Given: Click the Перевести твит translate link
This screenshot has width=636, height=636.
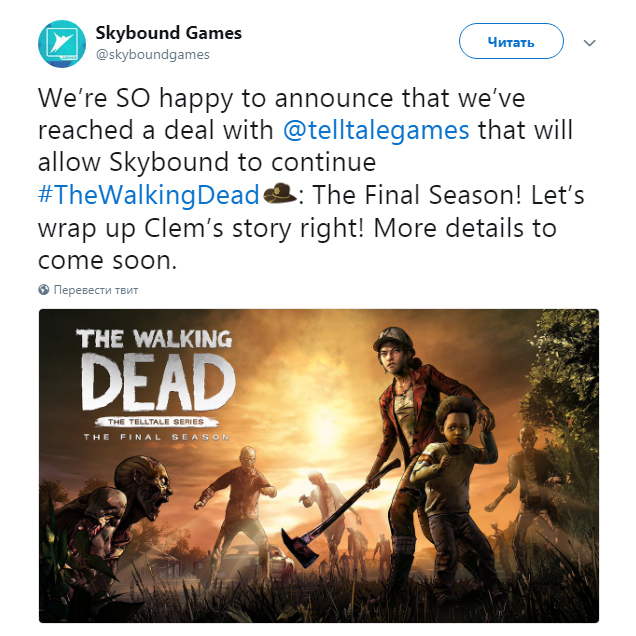Looking at the screenshot, I should (x=96, y=290).
